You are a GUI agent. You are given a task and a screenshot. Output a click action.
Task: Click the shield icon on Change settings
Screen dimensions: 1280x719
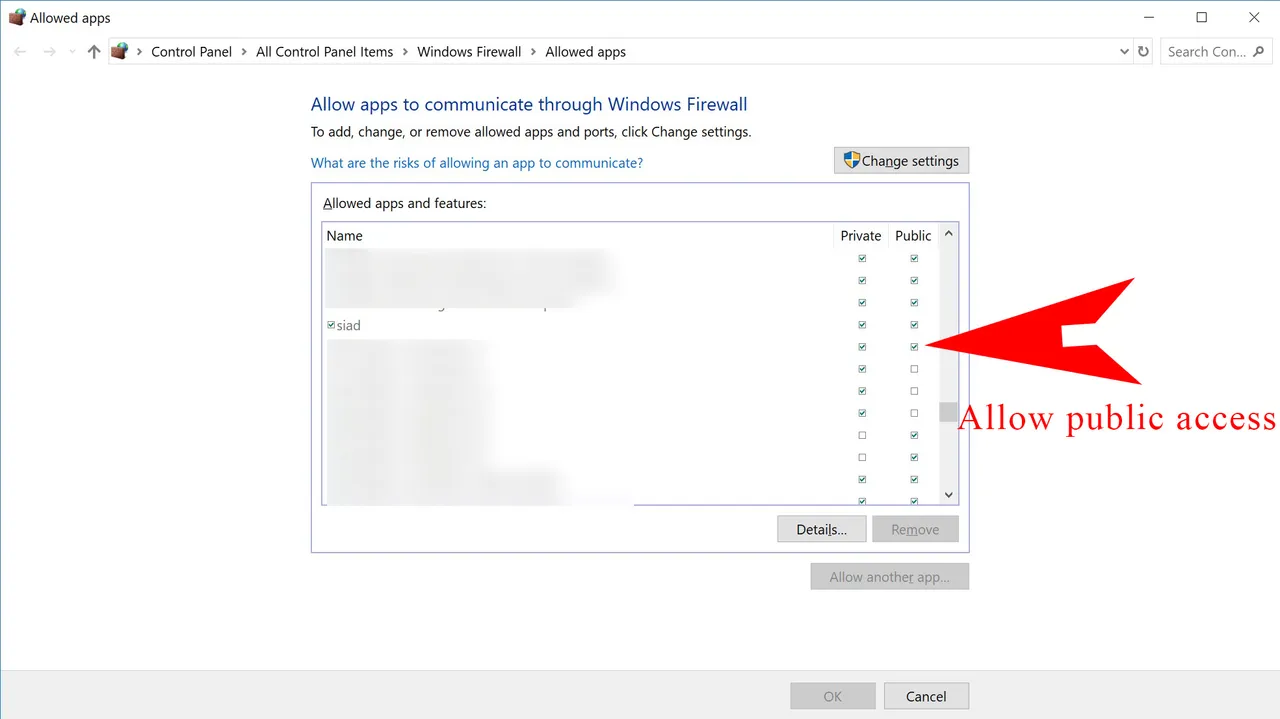click(x=851, y=160)
